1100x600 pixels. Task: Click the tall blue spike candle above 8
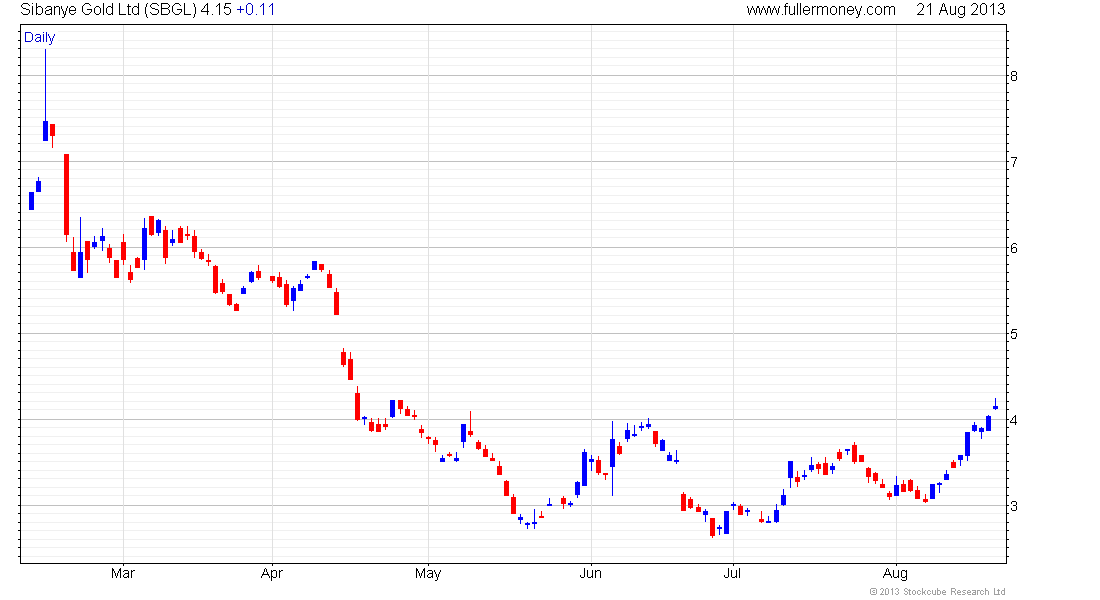(46, 95)
